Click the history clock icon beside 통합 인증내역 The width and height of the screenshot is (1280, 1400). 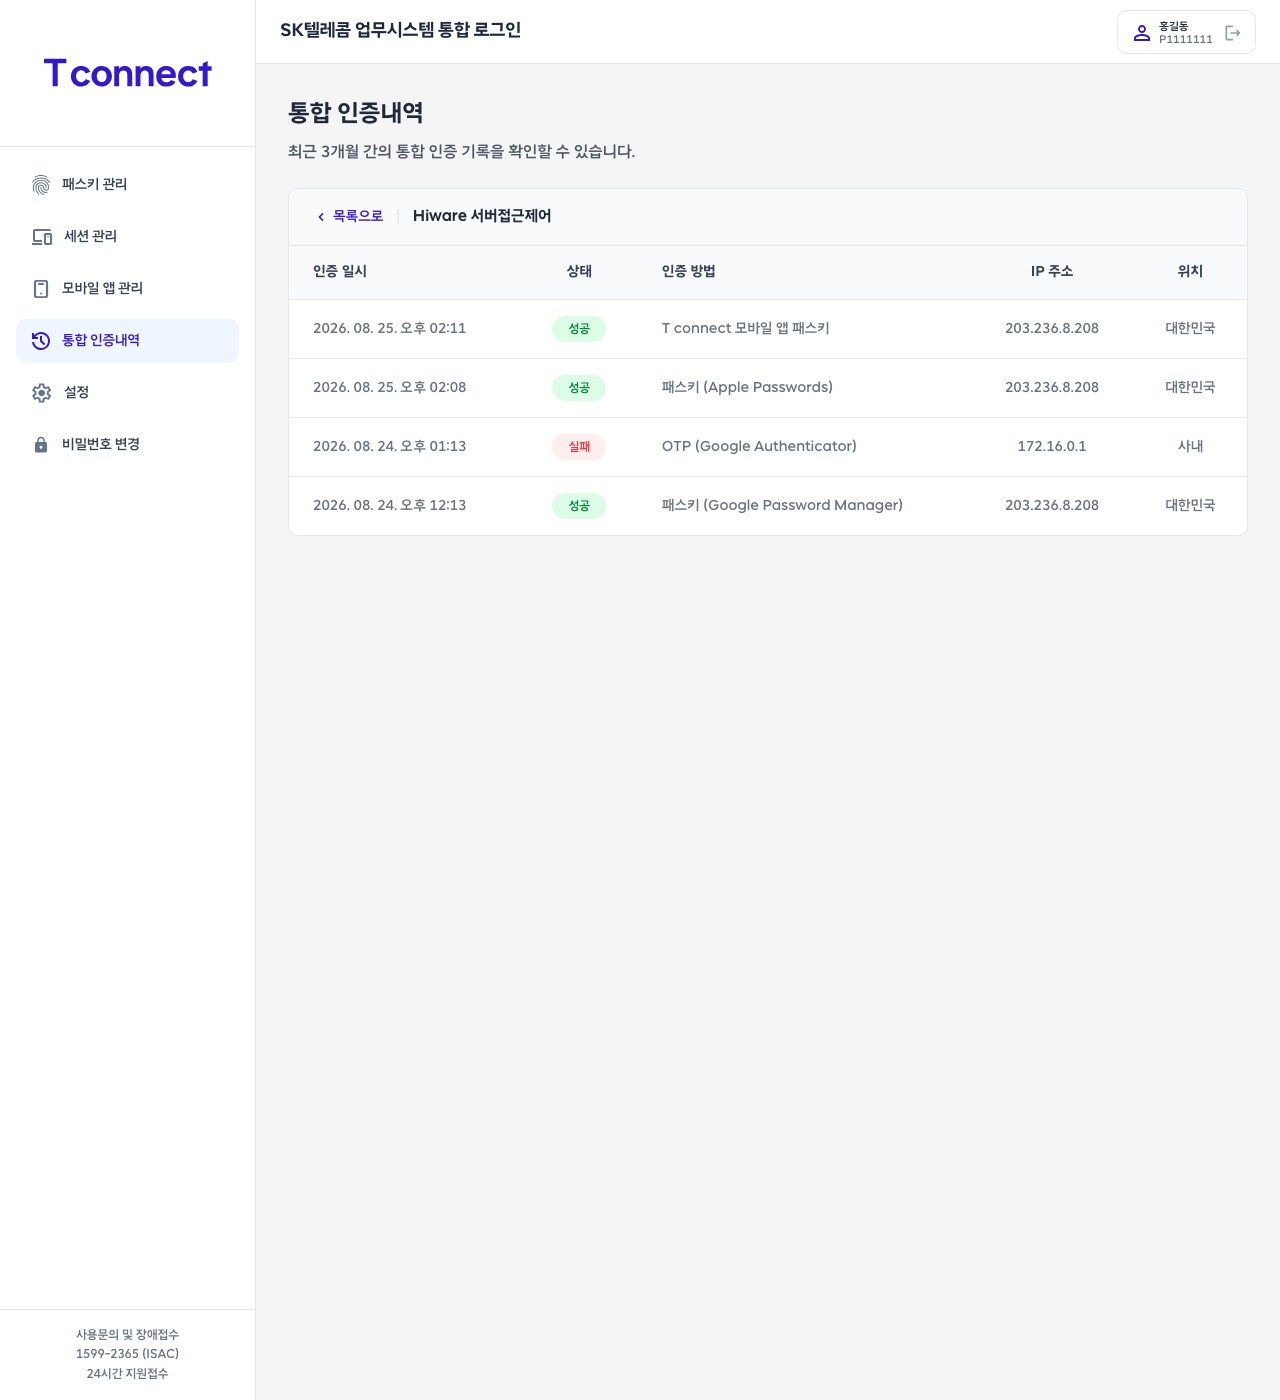(41, 341)
